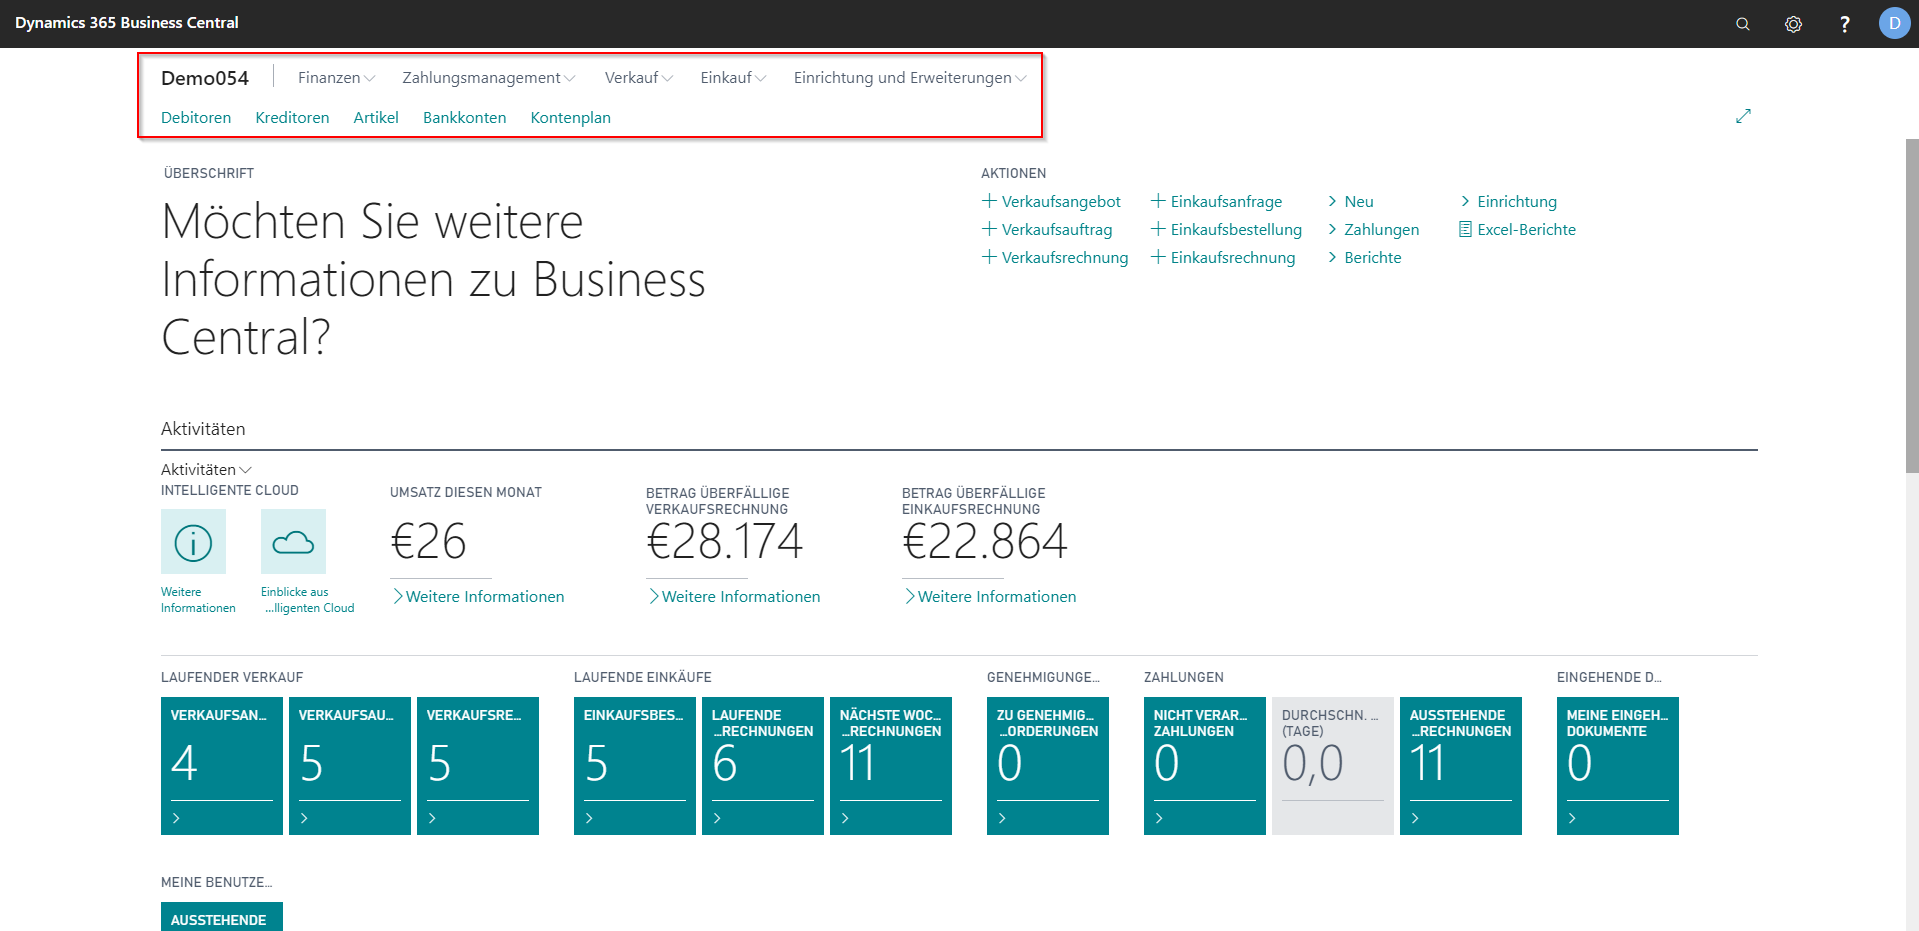Open the intelligent cloud insights icon
Image resolution: width=1919 pixels, height=931 pixels.
pyautogui.click(x=293, y=542)
